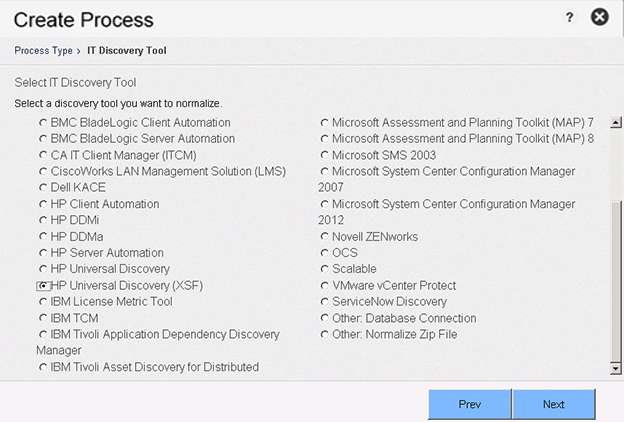Pick Dell KACE discovery tool
This screenshot has width=624, height=422.
pyautogui.click(x=43, y=188)
